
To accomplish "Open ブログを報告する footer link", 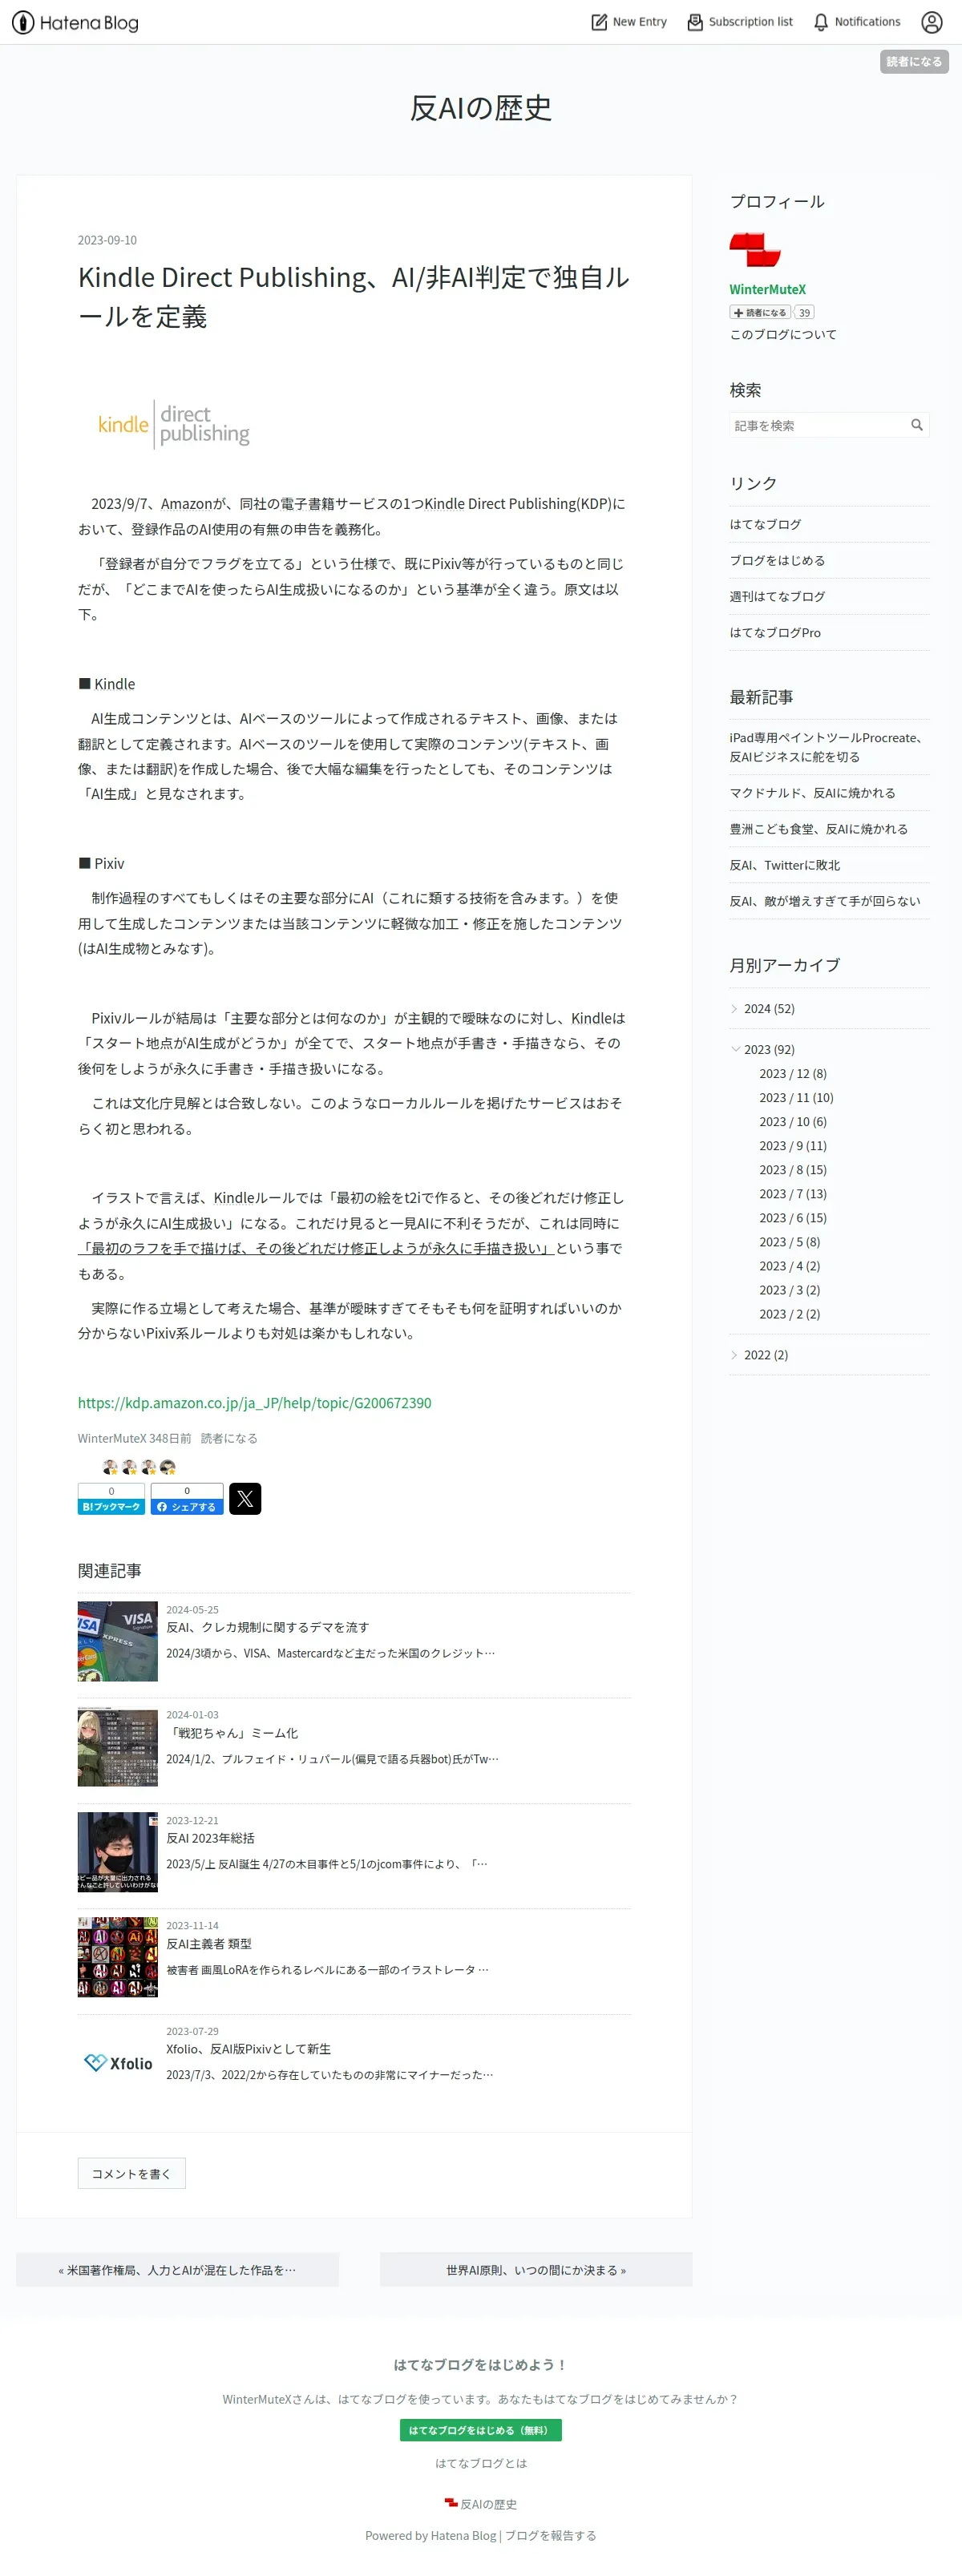I will pos(550,2535).
